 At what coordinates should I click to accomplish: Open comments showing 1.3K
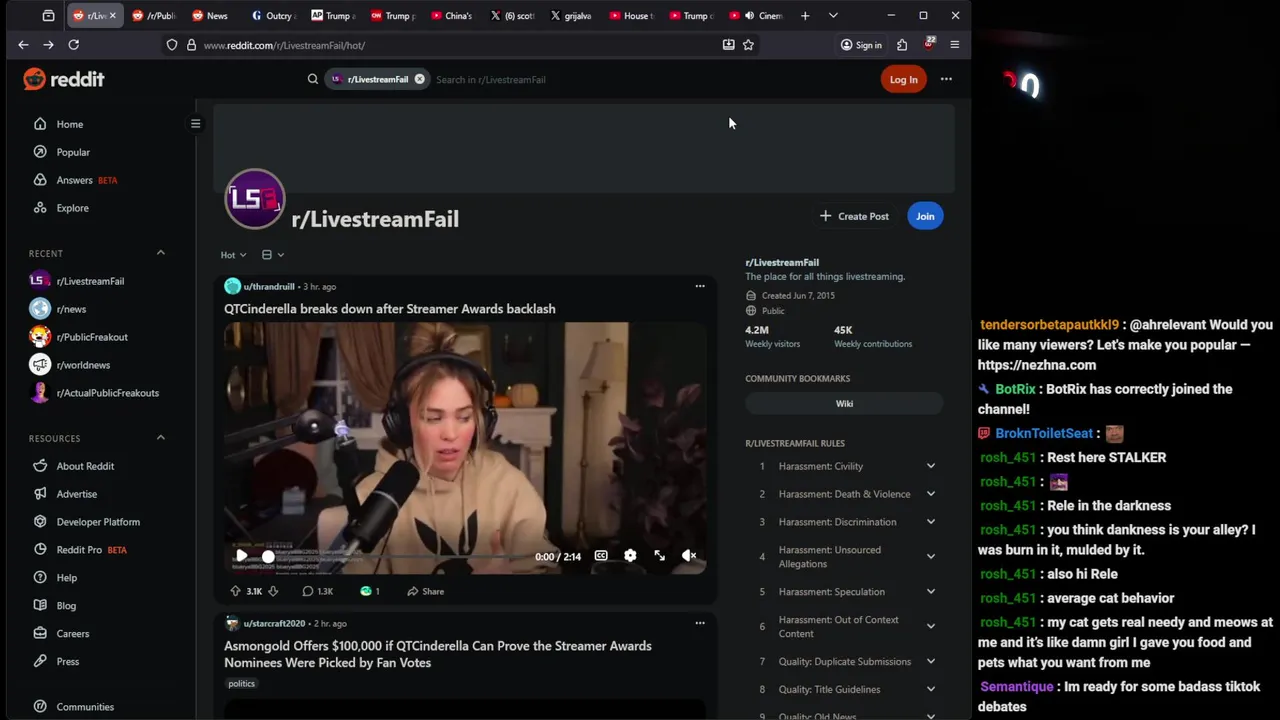(x=317, y=591)
